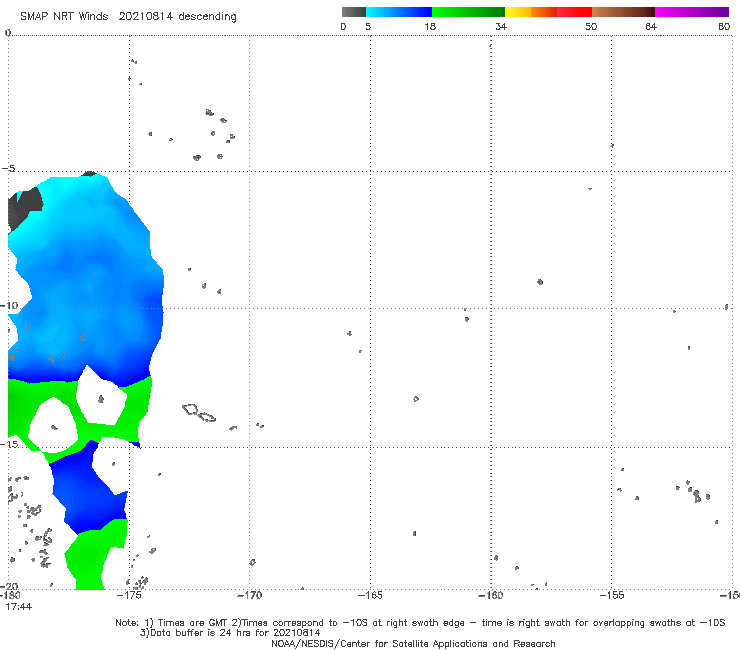This screenshot has width=740, height=650.
Task: Click the green segment of the colorbar
Action: tap(468, 12)
